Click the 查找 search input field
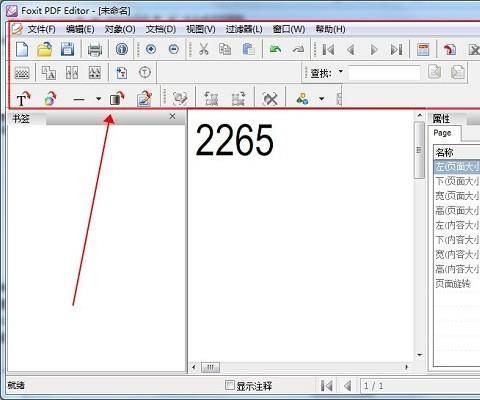 click(x=384, y=73)
